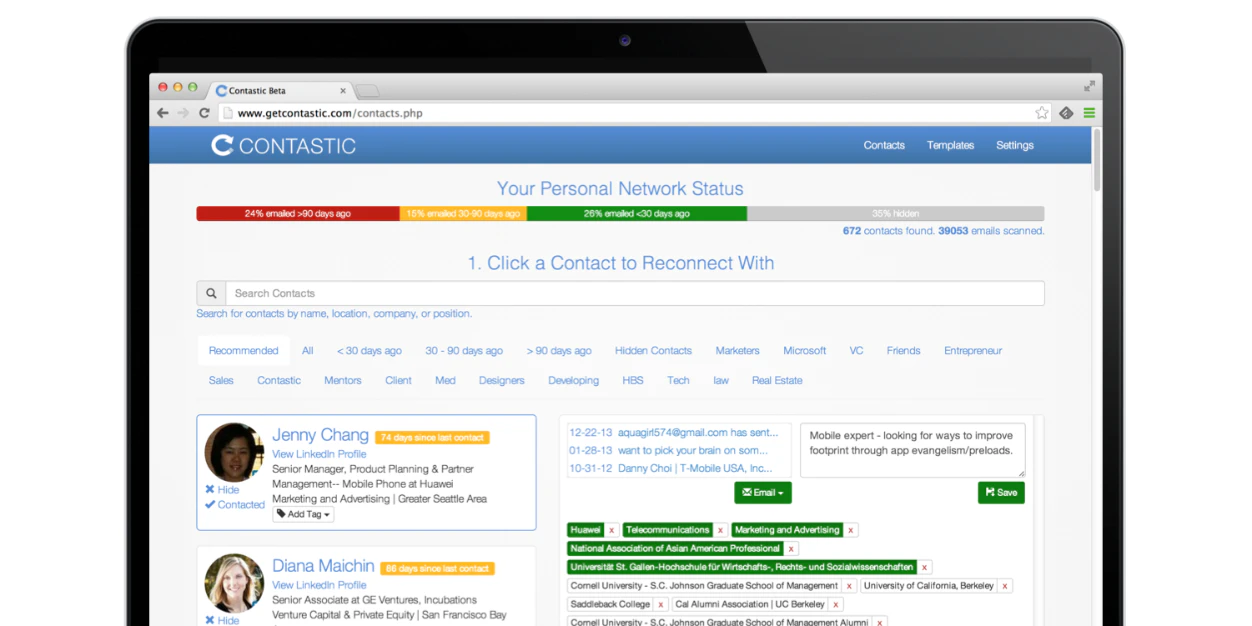This screenshot has height=626, width=1252.
Task: Click the red >90 days ago status segment
Action: tap(298, 214)
